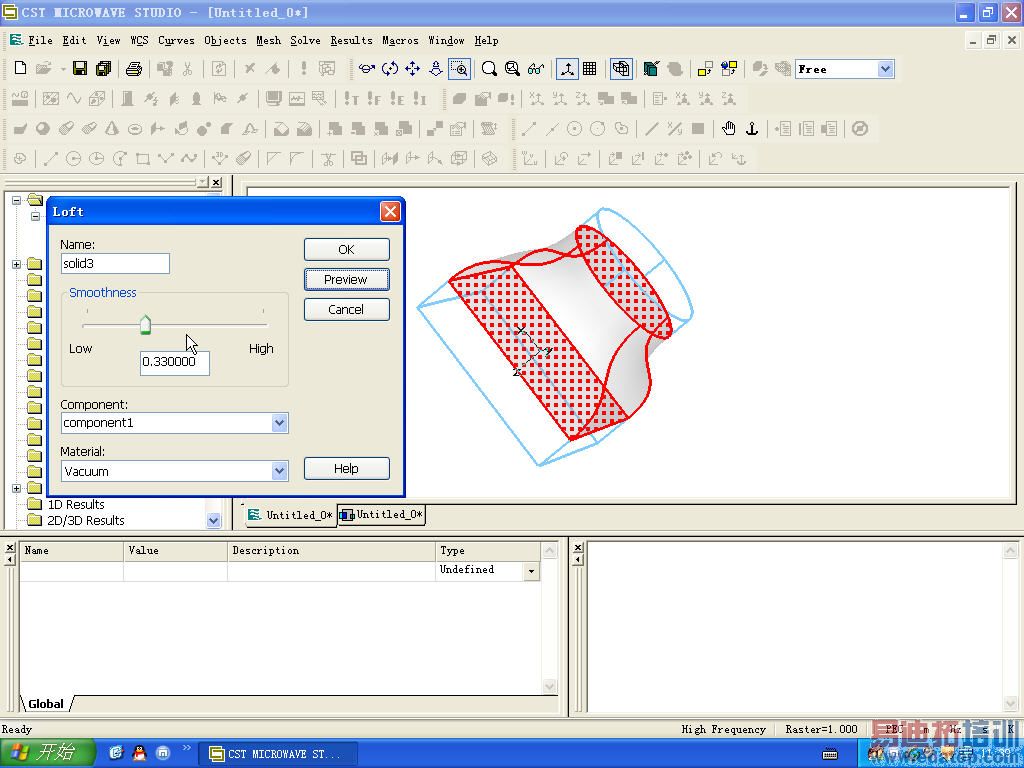
Task: Toggle the zoom window mode button
Action: 460,69
